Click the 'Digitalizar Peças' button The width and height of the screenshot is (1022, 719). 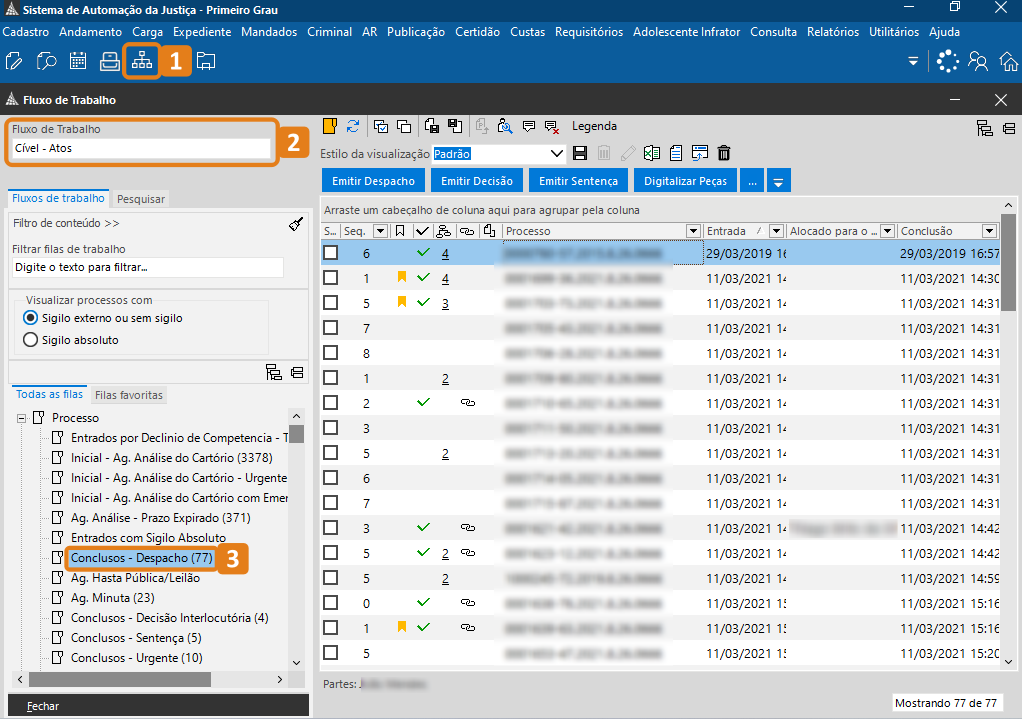point(686,181)
